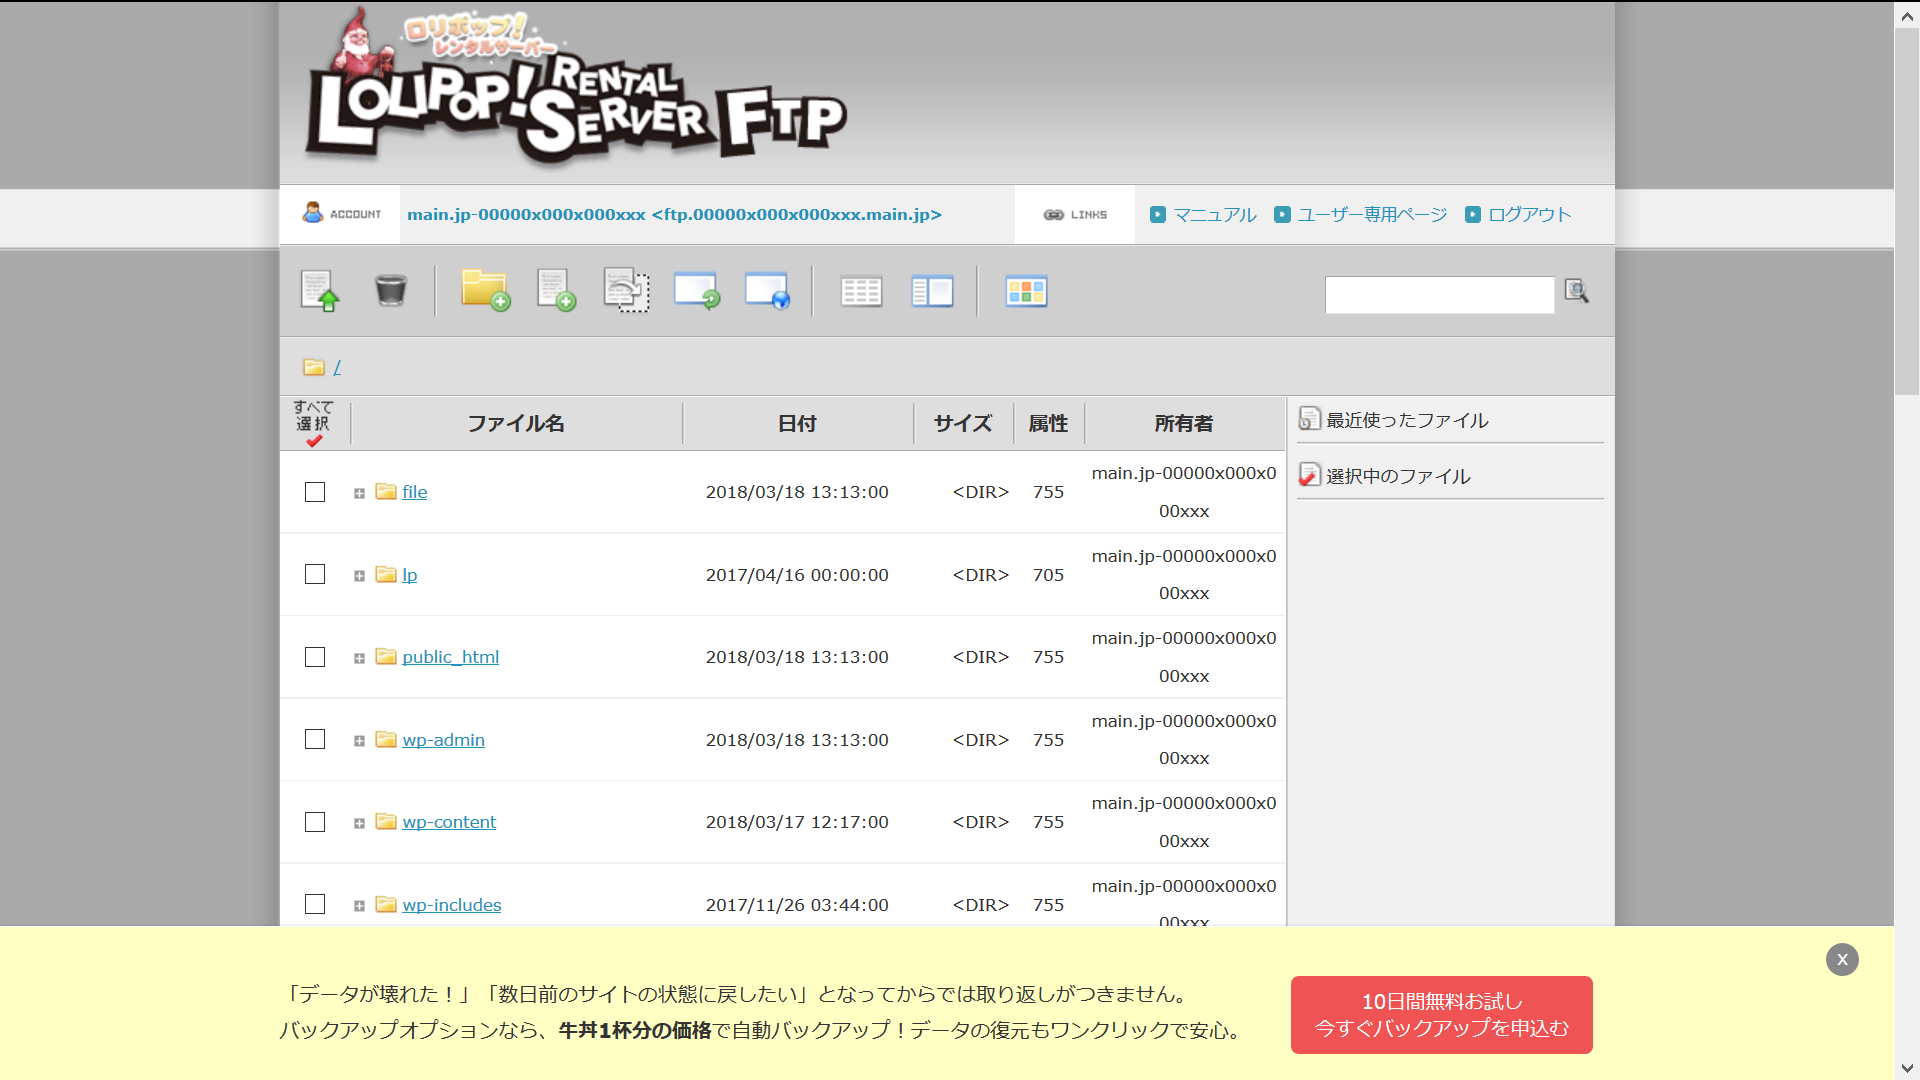Click the refresh window icon
The width and height of the screenshot is (1920, 1080).
[x=697, y=291]
